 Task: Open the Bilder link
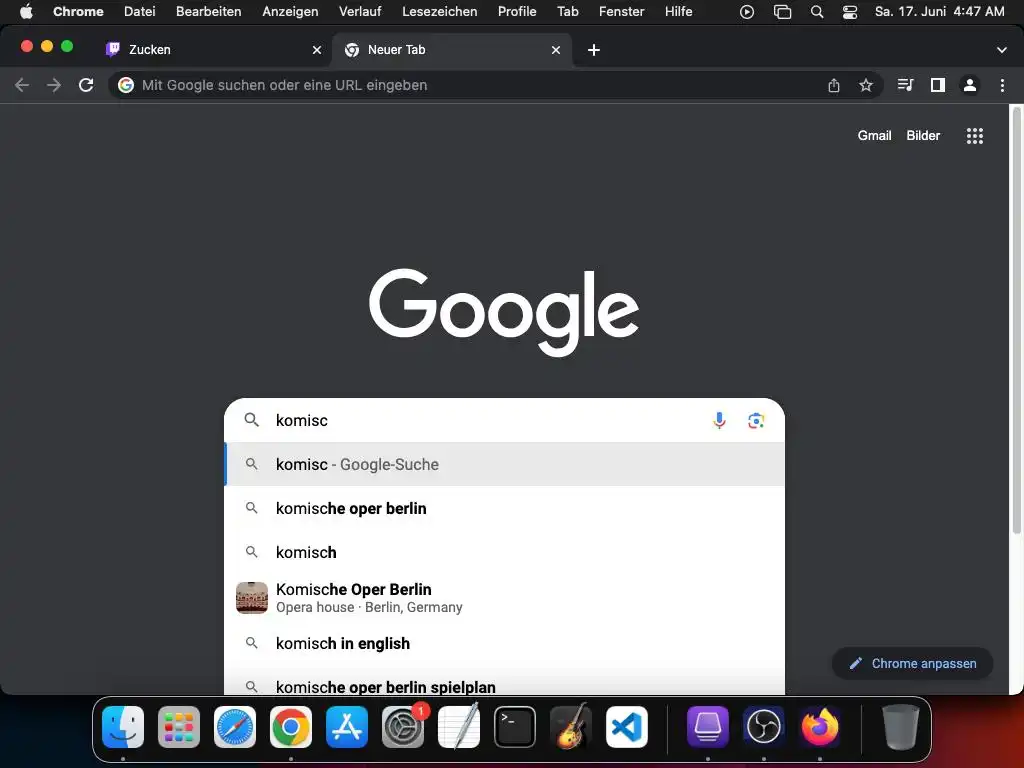click(923, 136)
